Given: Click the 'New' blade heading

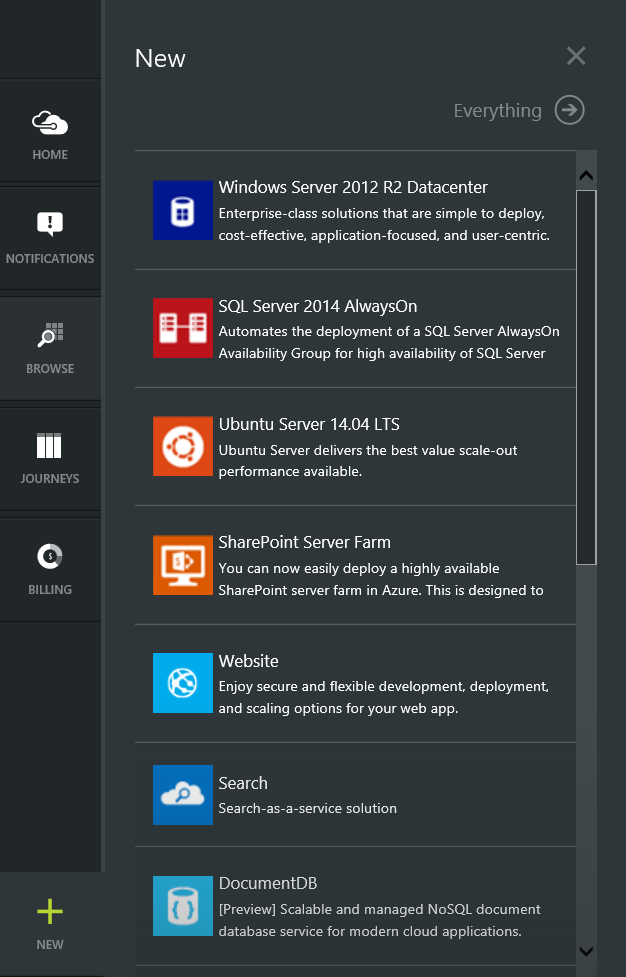Looking at the screenshot, I should (160, 59).
